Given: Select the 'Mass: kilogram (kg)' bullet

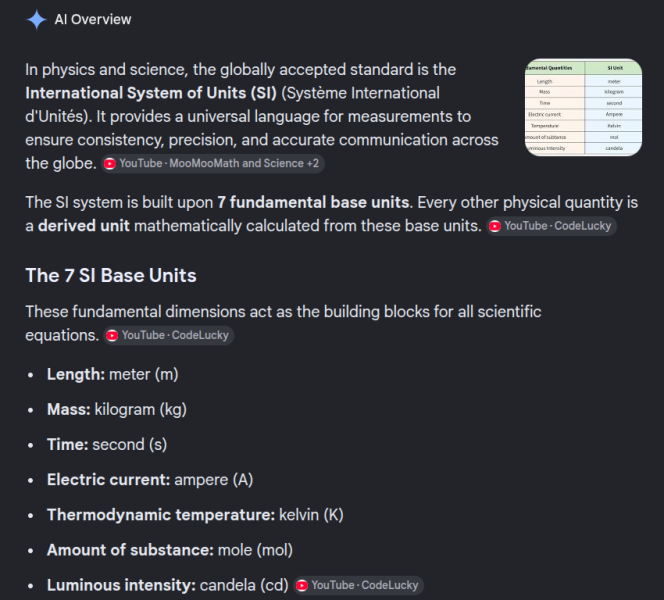Looking at the screenshot, I should pyautogui.click(x=117, y=410).
